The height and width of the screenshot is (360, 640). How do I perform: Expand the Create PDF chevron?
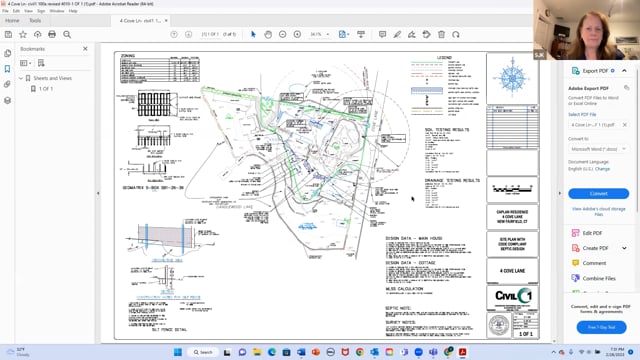point(624,248)
